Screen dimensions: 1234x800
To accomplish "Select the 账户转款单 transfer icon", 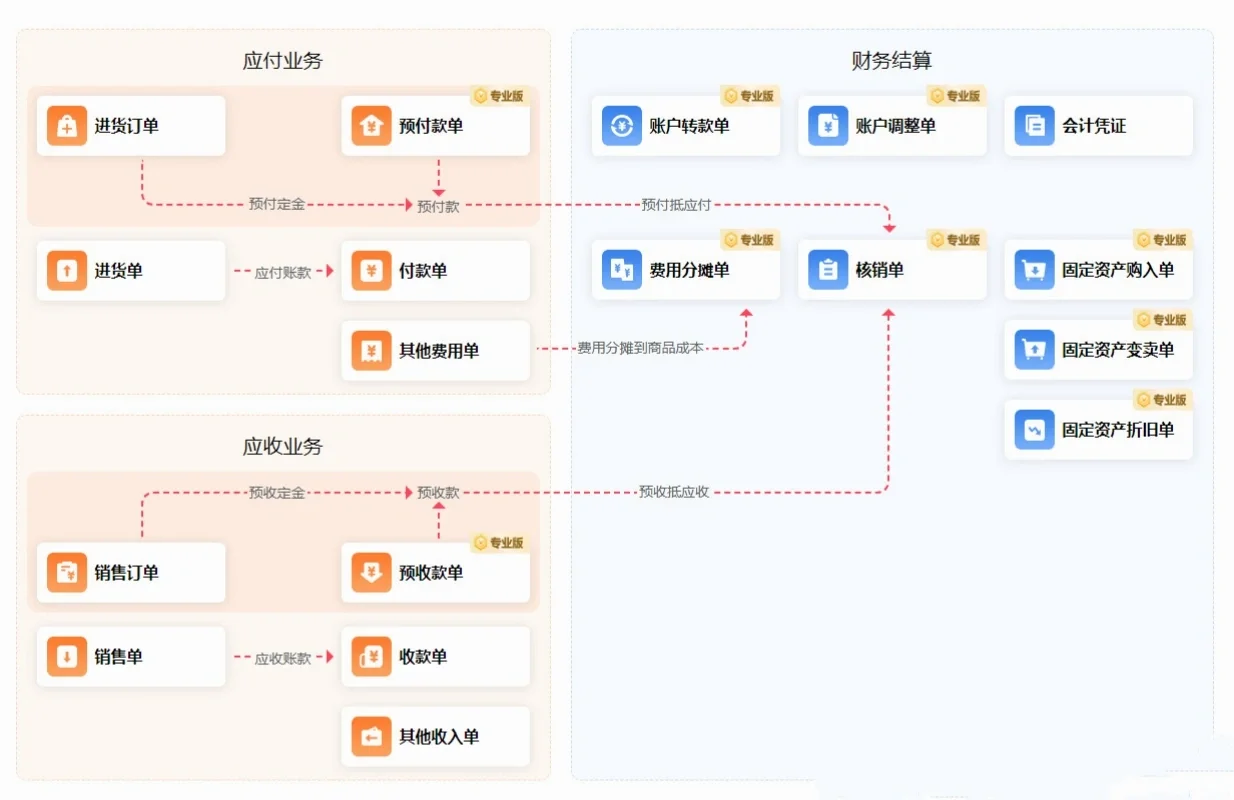I will pos(621,125).
